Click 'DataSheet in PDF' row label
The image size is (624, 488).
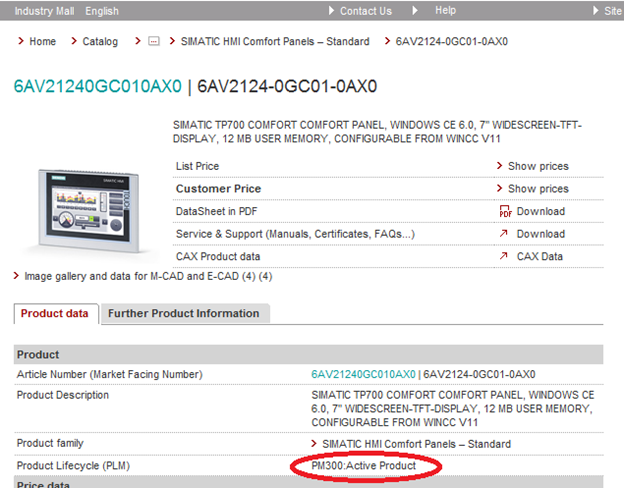216,211
